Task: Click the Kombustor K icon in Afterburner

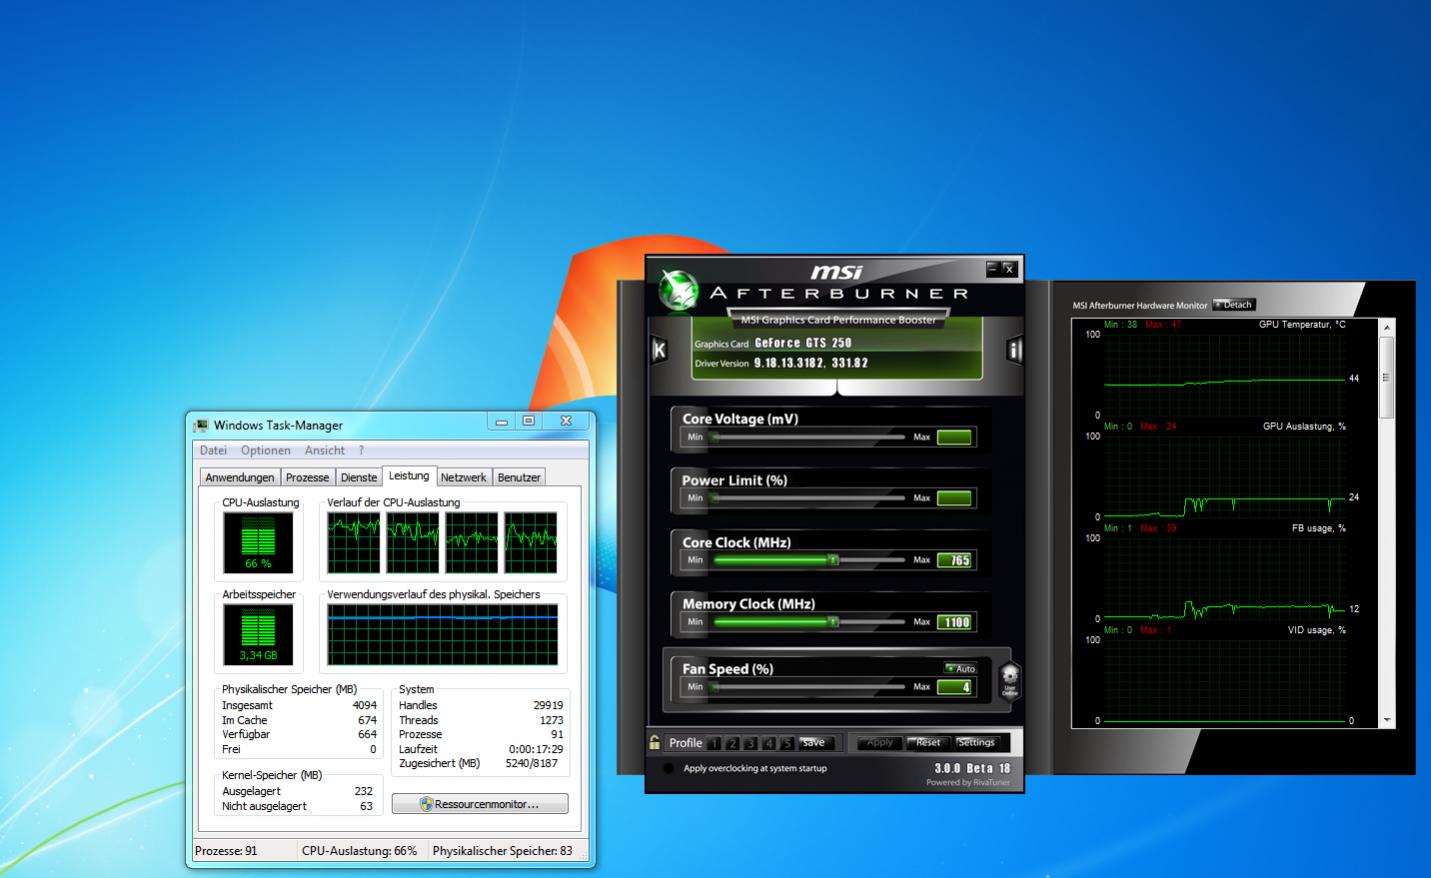Action: (x=659, y=350)
